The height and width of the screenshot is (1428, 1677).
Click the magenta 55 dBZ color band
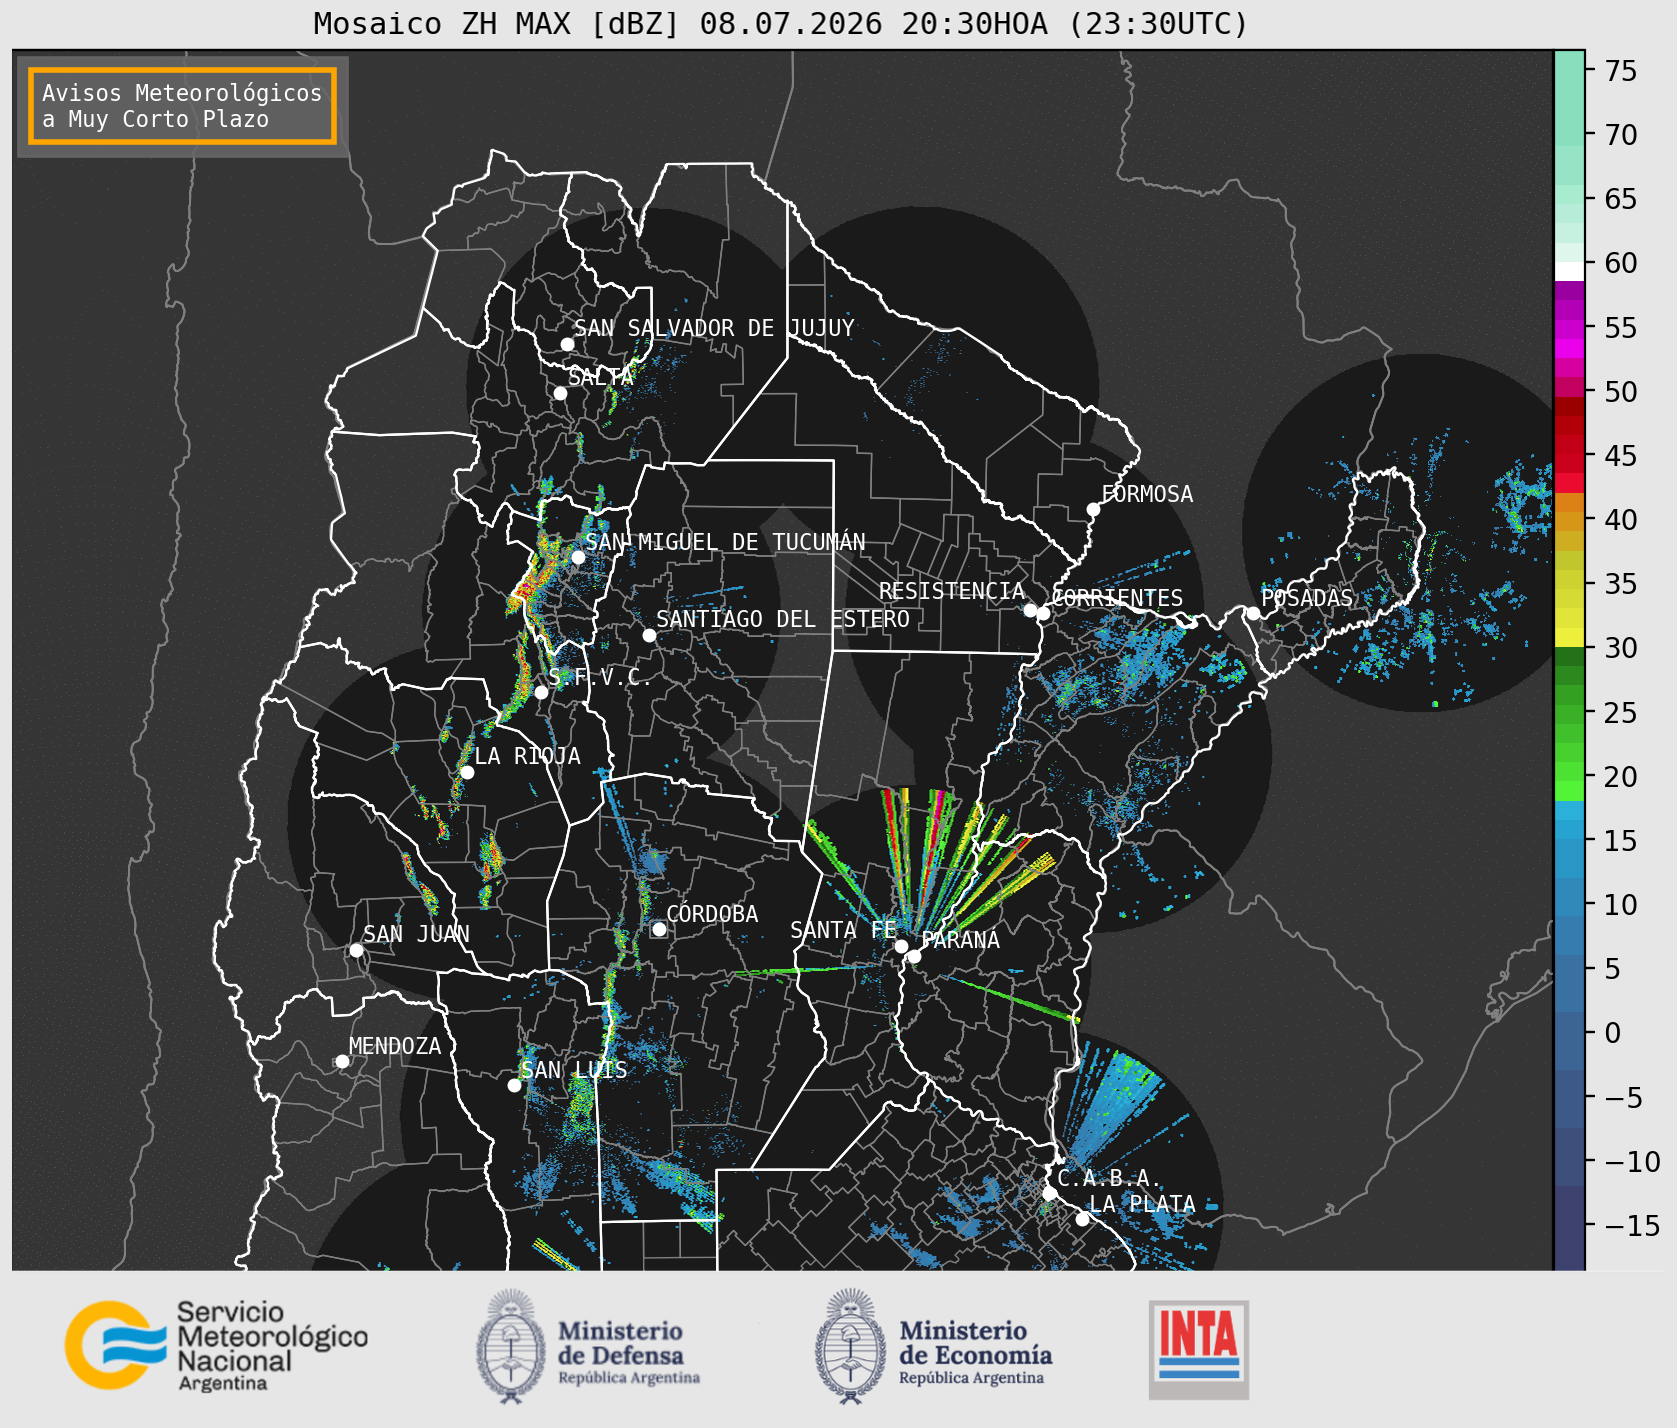(1569, 329)
